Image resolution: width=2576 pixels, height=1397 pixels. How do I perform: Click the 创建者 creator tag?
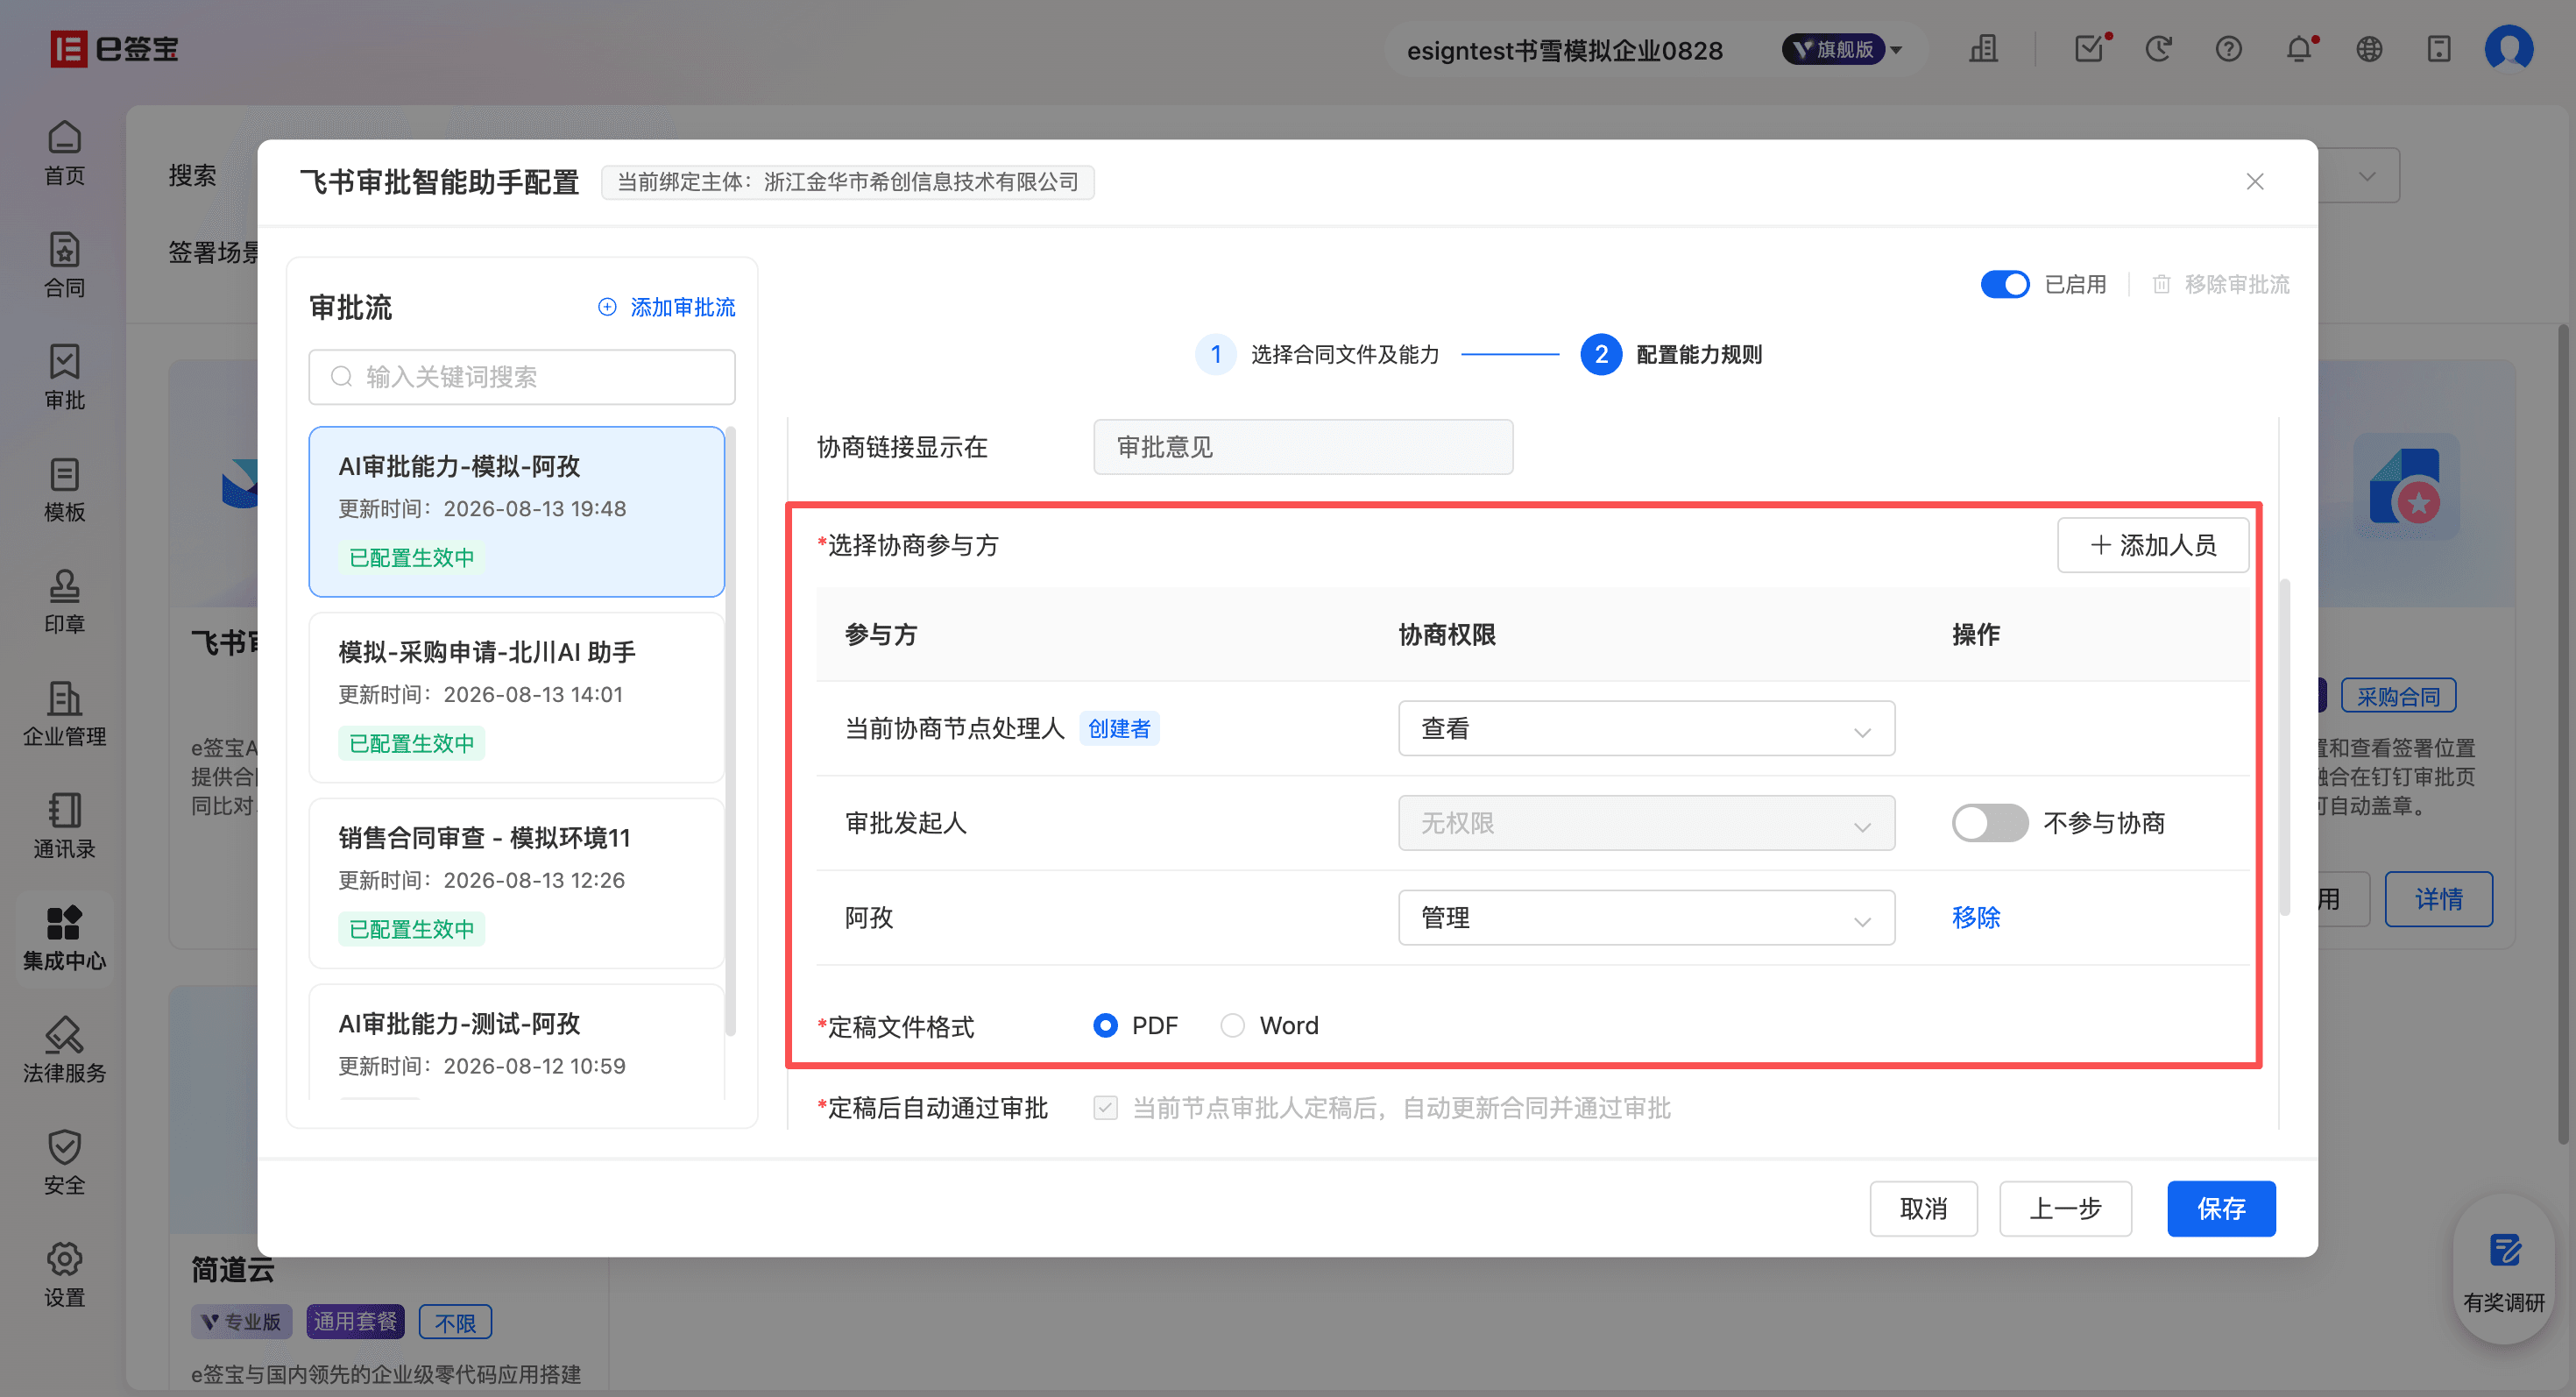pos(1119,728)
